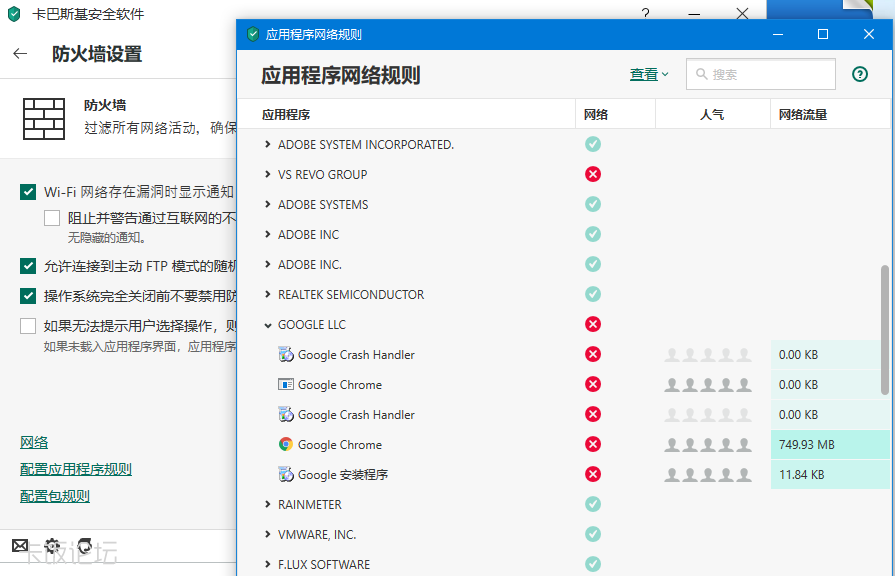Maximize the 应用程序网络规则 window
895x576 pixels.
point(823,34)
